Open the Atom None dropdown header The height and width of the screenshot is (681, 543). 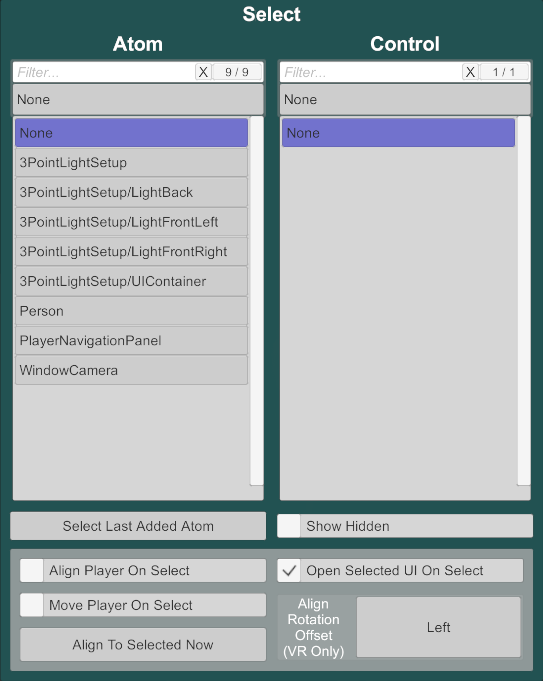(138, 99)
